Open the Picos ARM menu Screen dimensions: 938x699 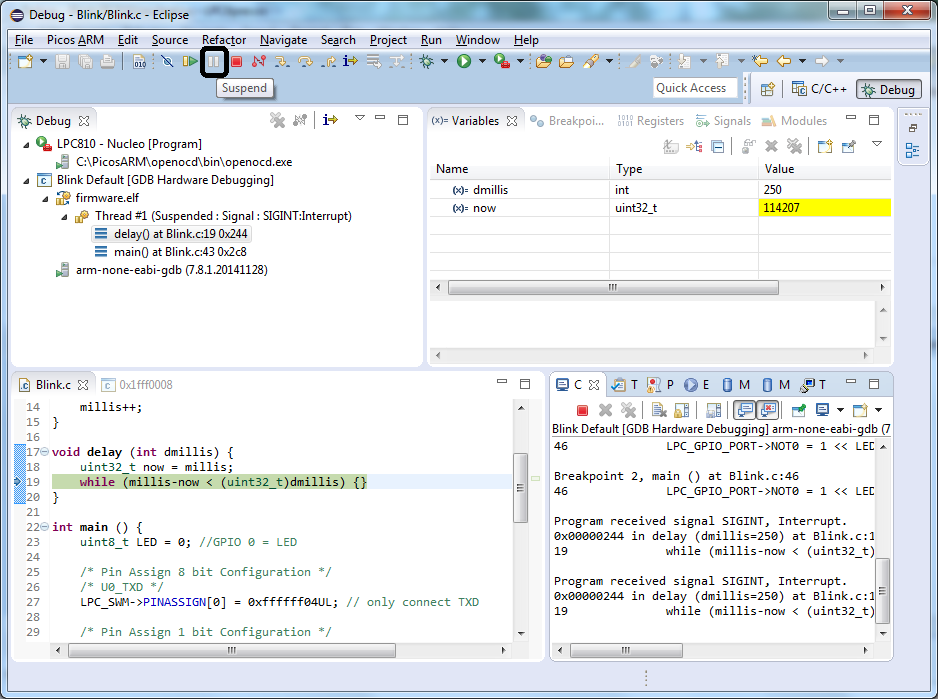click(75, 40)
